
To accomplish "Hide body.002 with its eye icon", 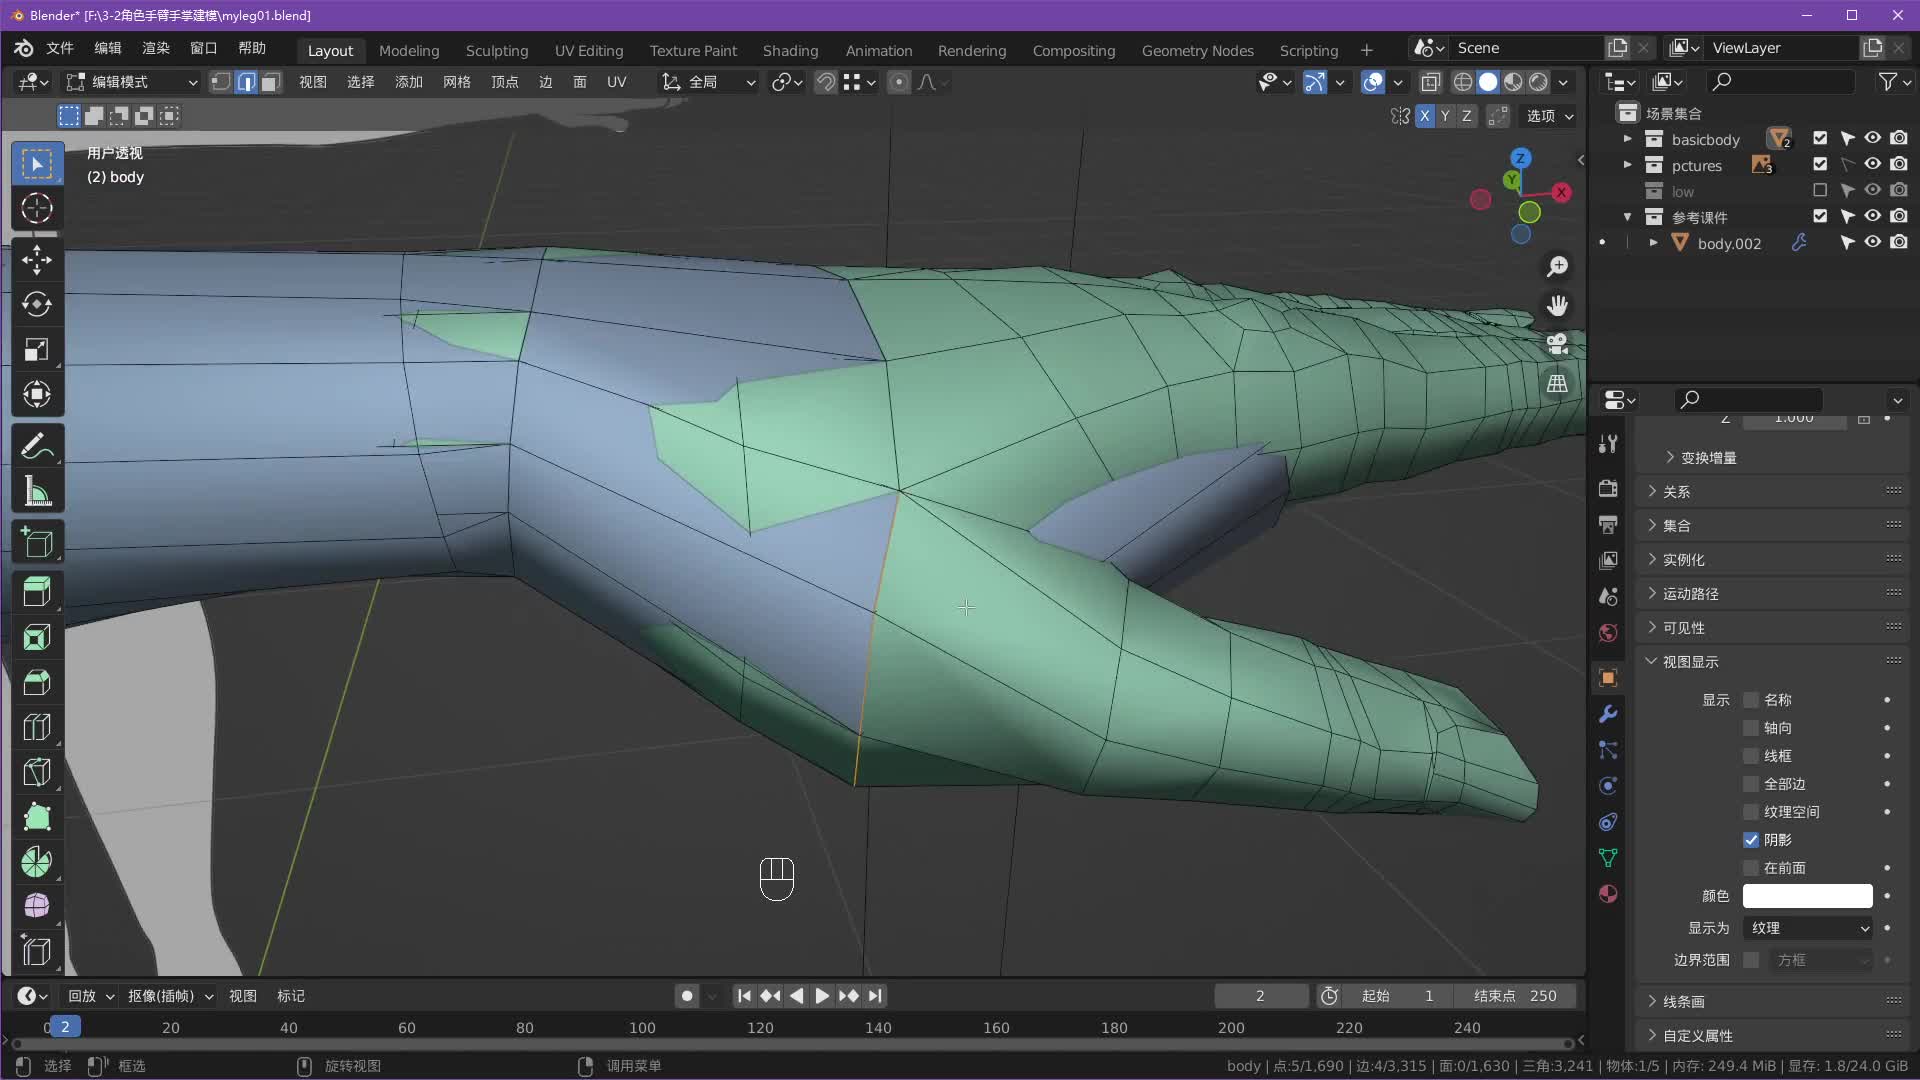I will point(1873,243).
